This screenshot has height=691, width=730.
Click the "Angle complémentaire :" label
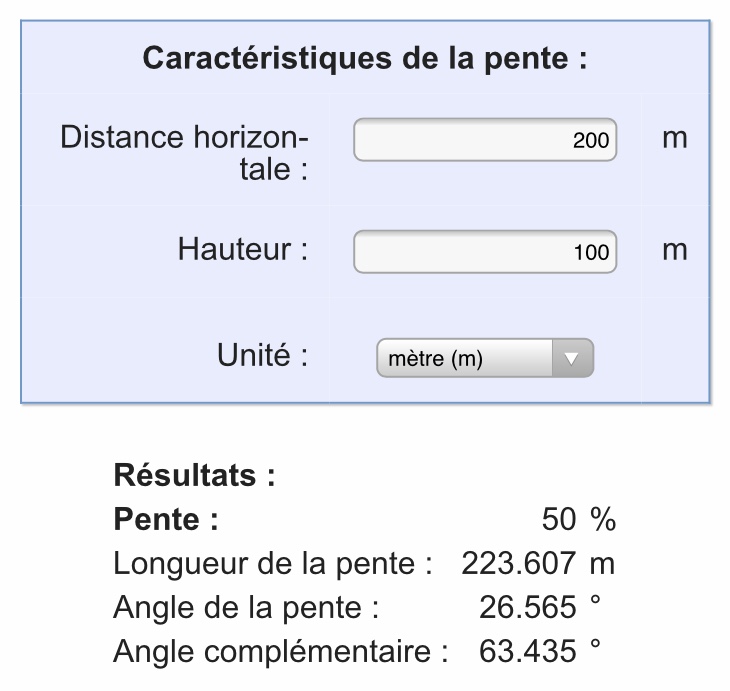click(x=280, y=652)
